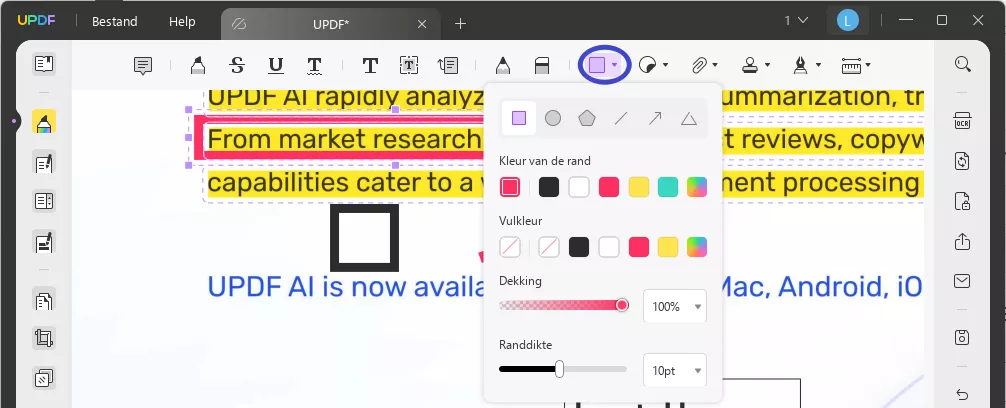
Task: Pick black fill color swatch
Action: click(579, 247)
